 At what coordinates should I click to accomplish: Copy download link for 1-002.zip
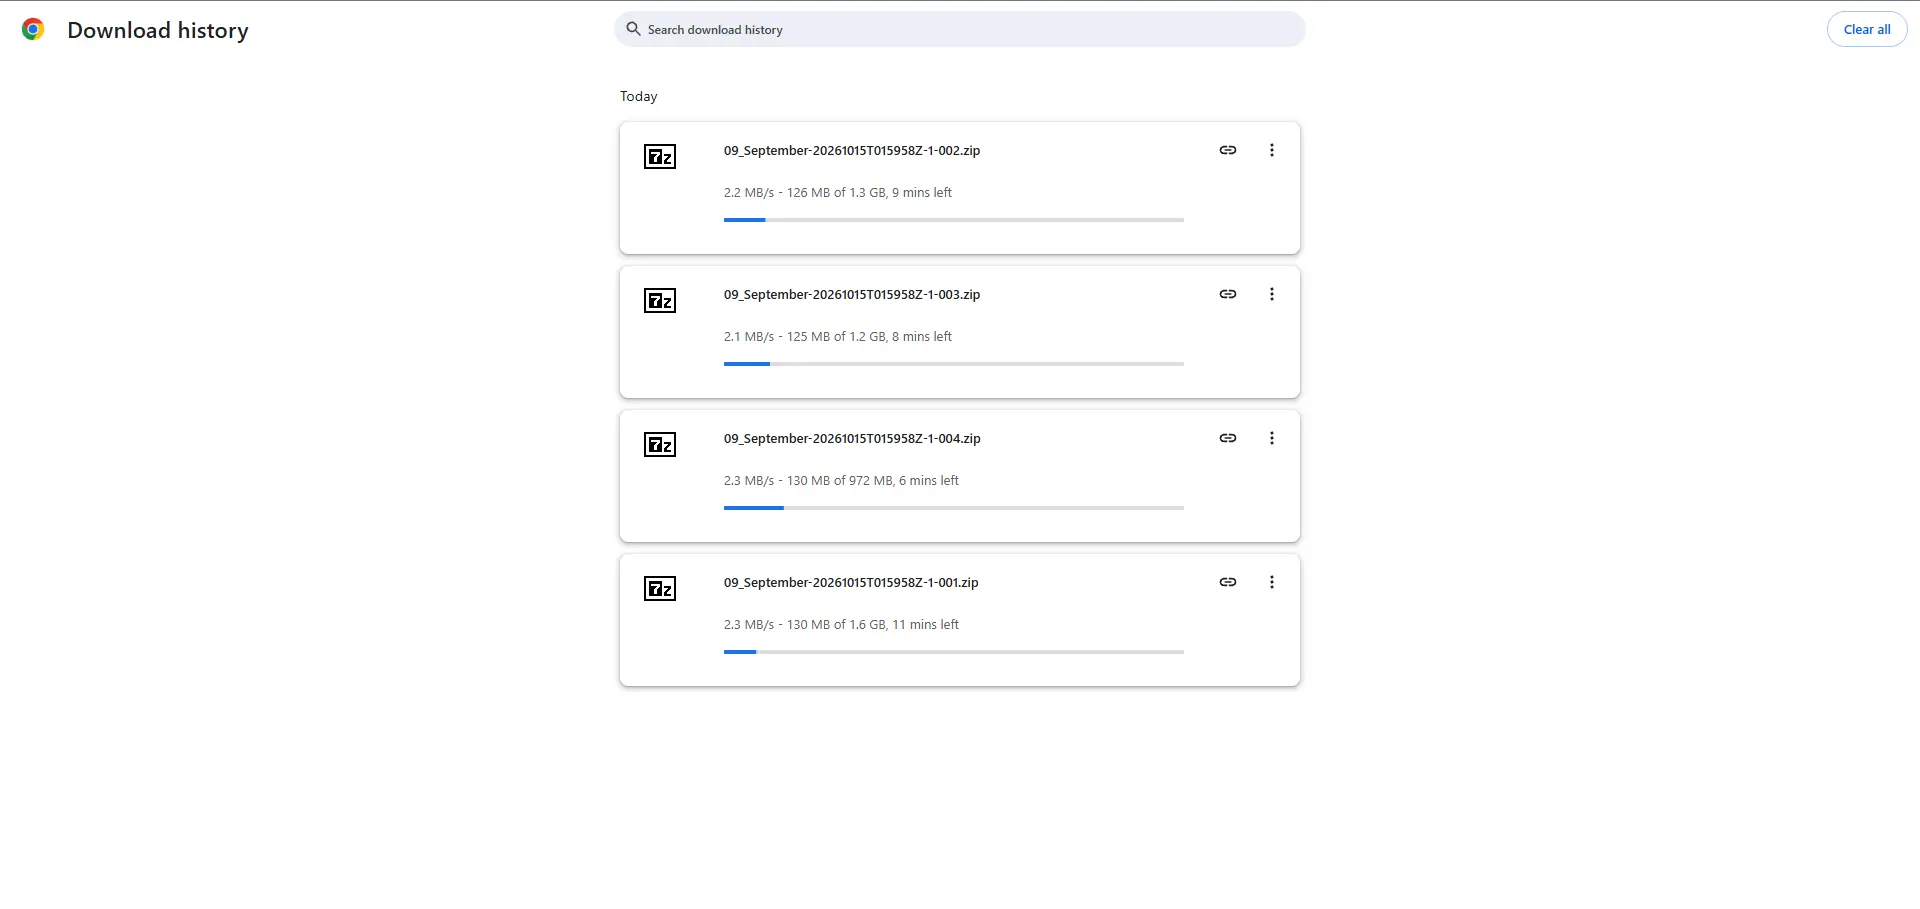click(1228, 150)
